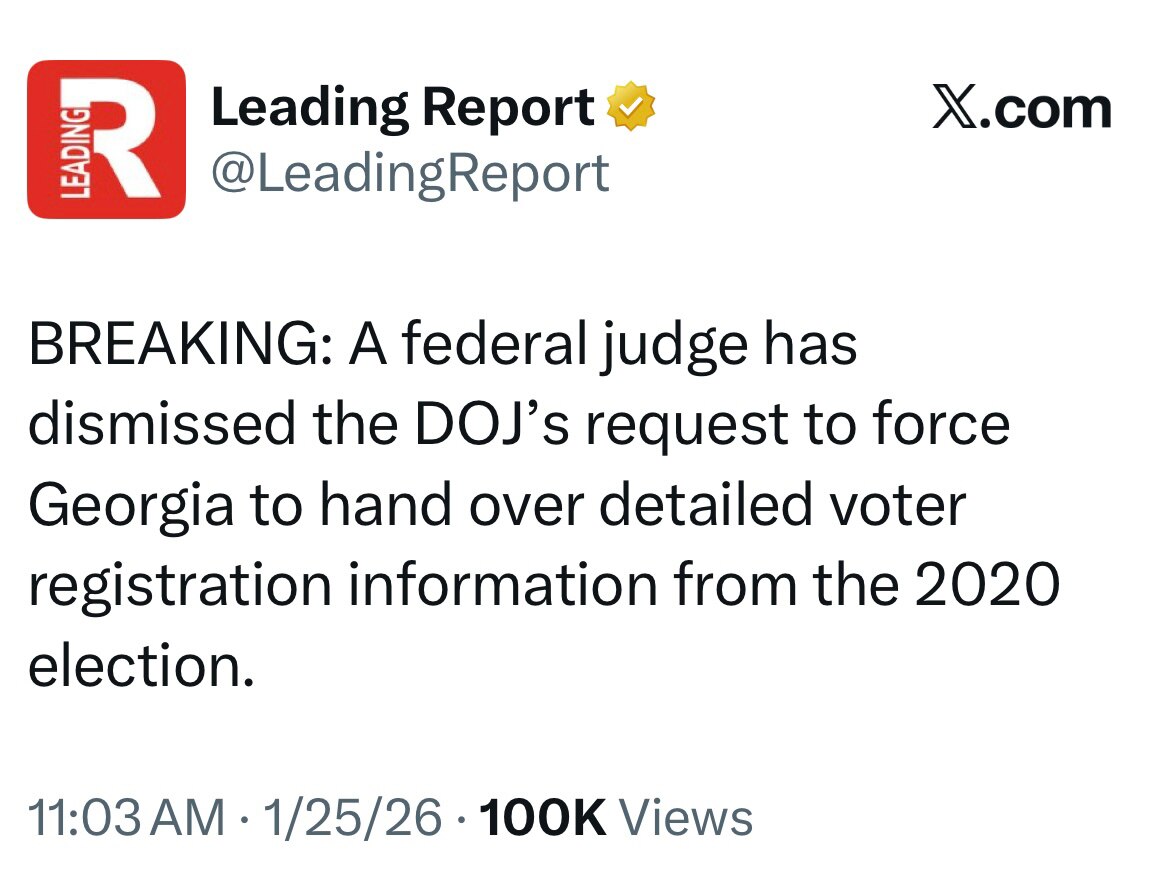1170x880 pixels.
Task: Open the Leading Report display name
Action: 402,108
